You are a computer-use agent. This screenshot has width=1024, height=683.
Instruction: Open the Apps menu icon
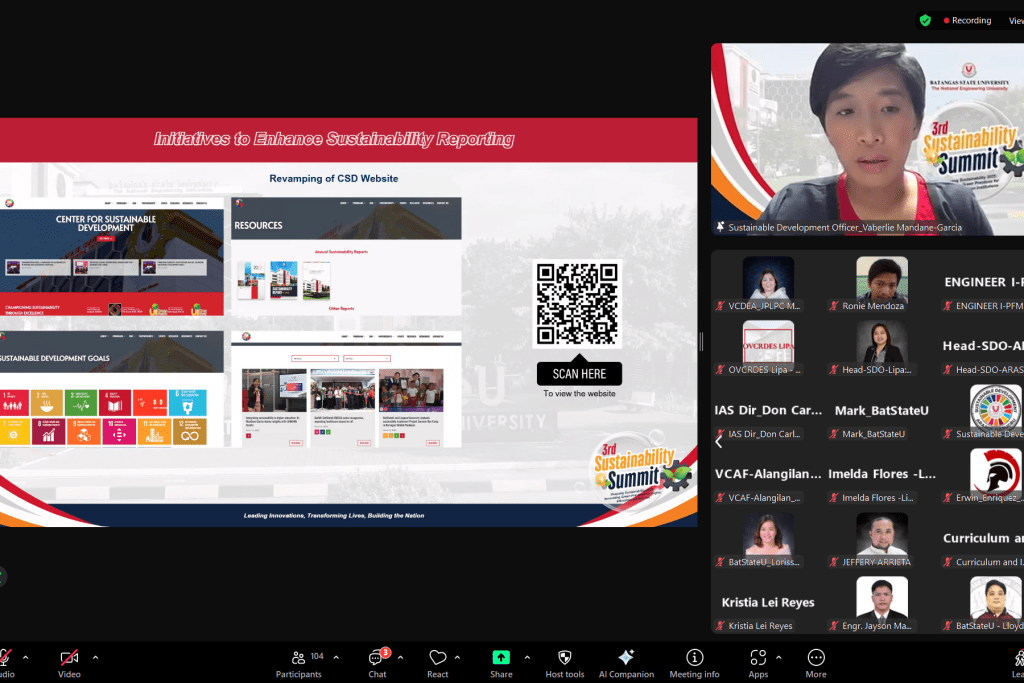pos(757,658)
